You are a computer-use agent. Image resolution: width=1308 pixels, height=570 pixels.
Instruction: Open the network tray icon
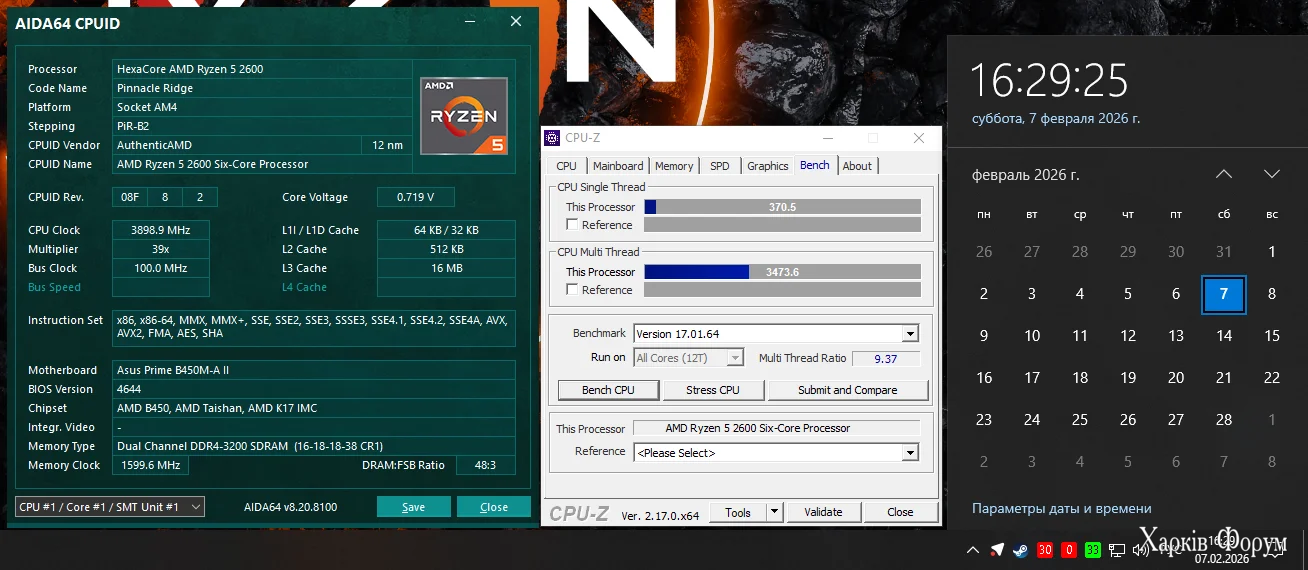click(1117, 549)
